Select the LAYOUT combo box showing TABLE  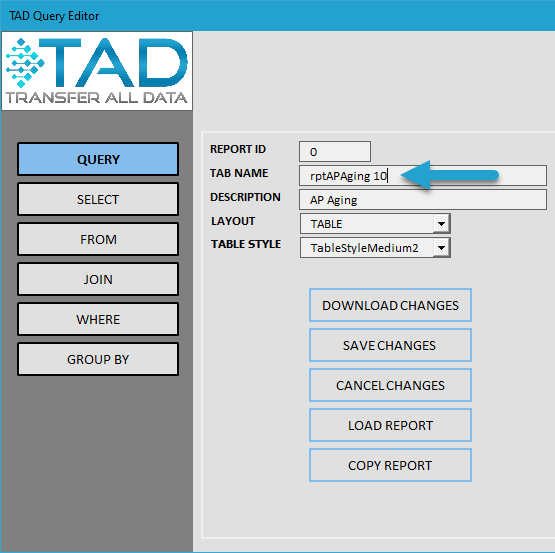pyautogui.click(x=375, y=223)
